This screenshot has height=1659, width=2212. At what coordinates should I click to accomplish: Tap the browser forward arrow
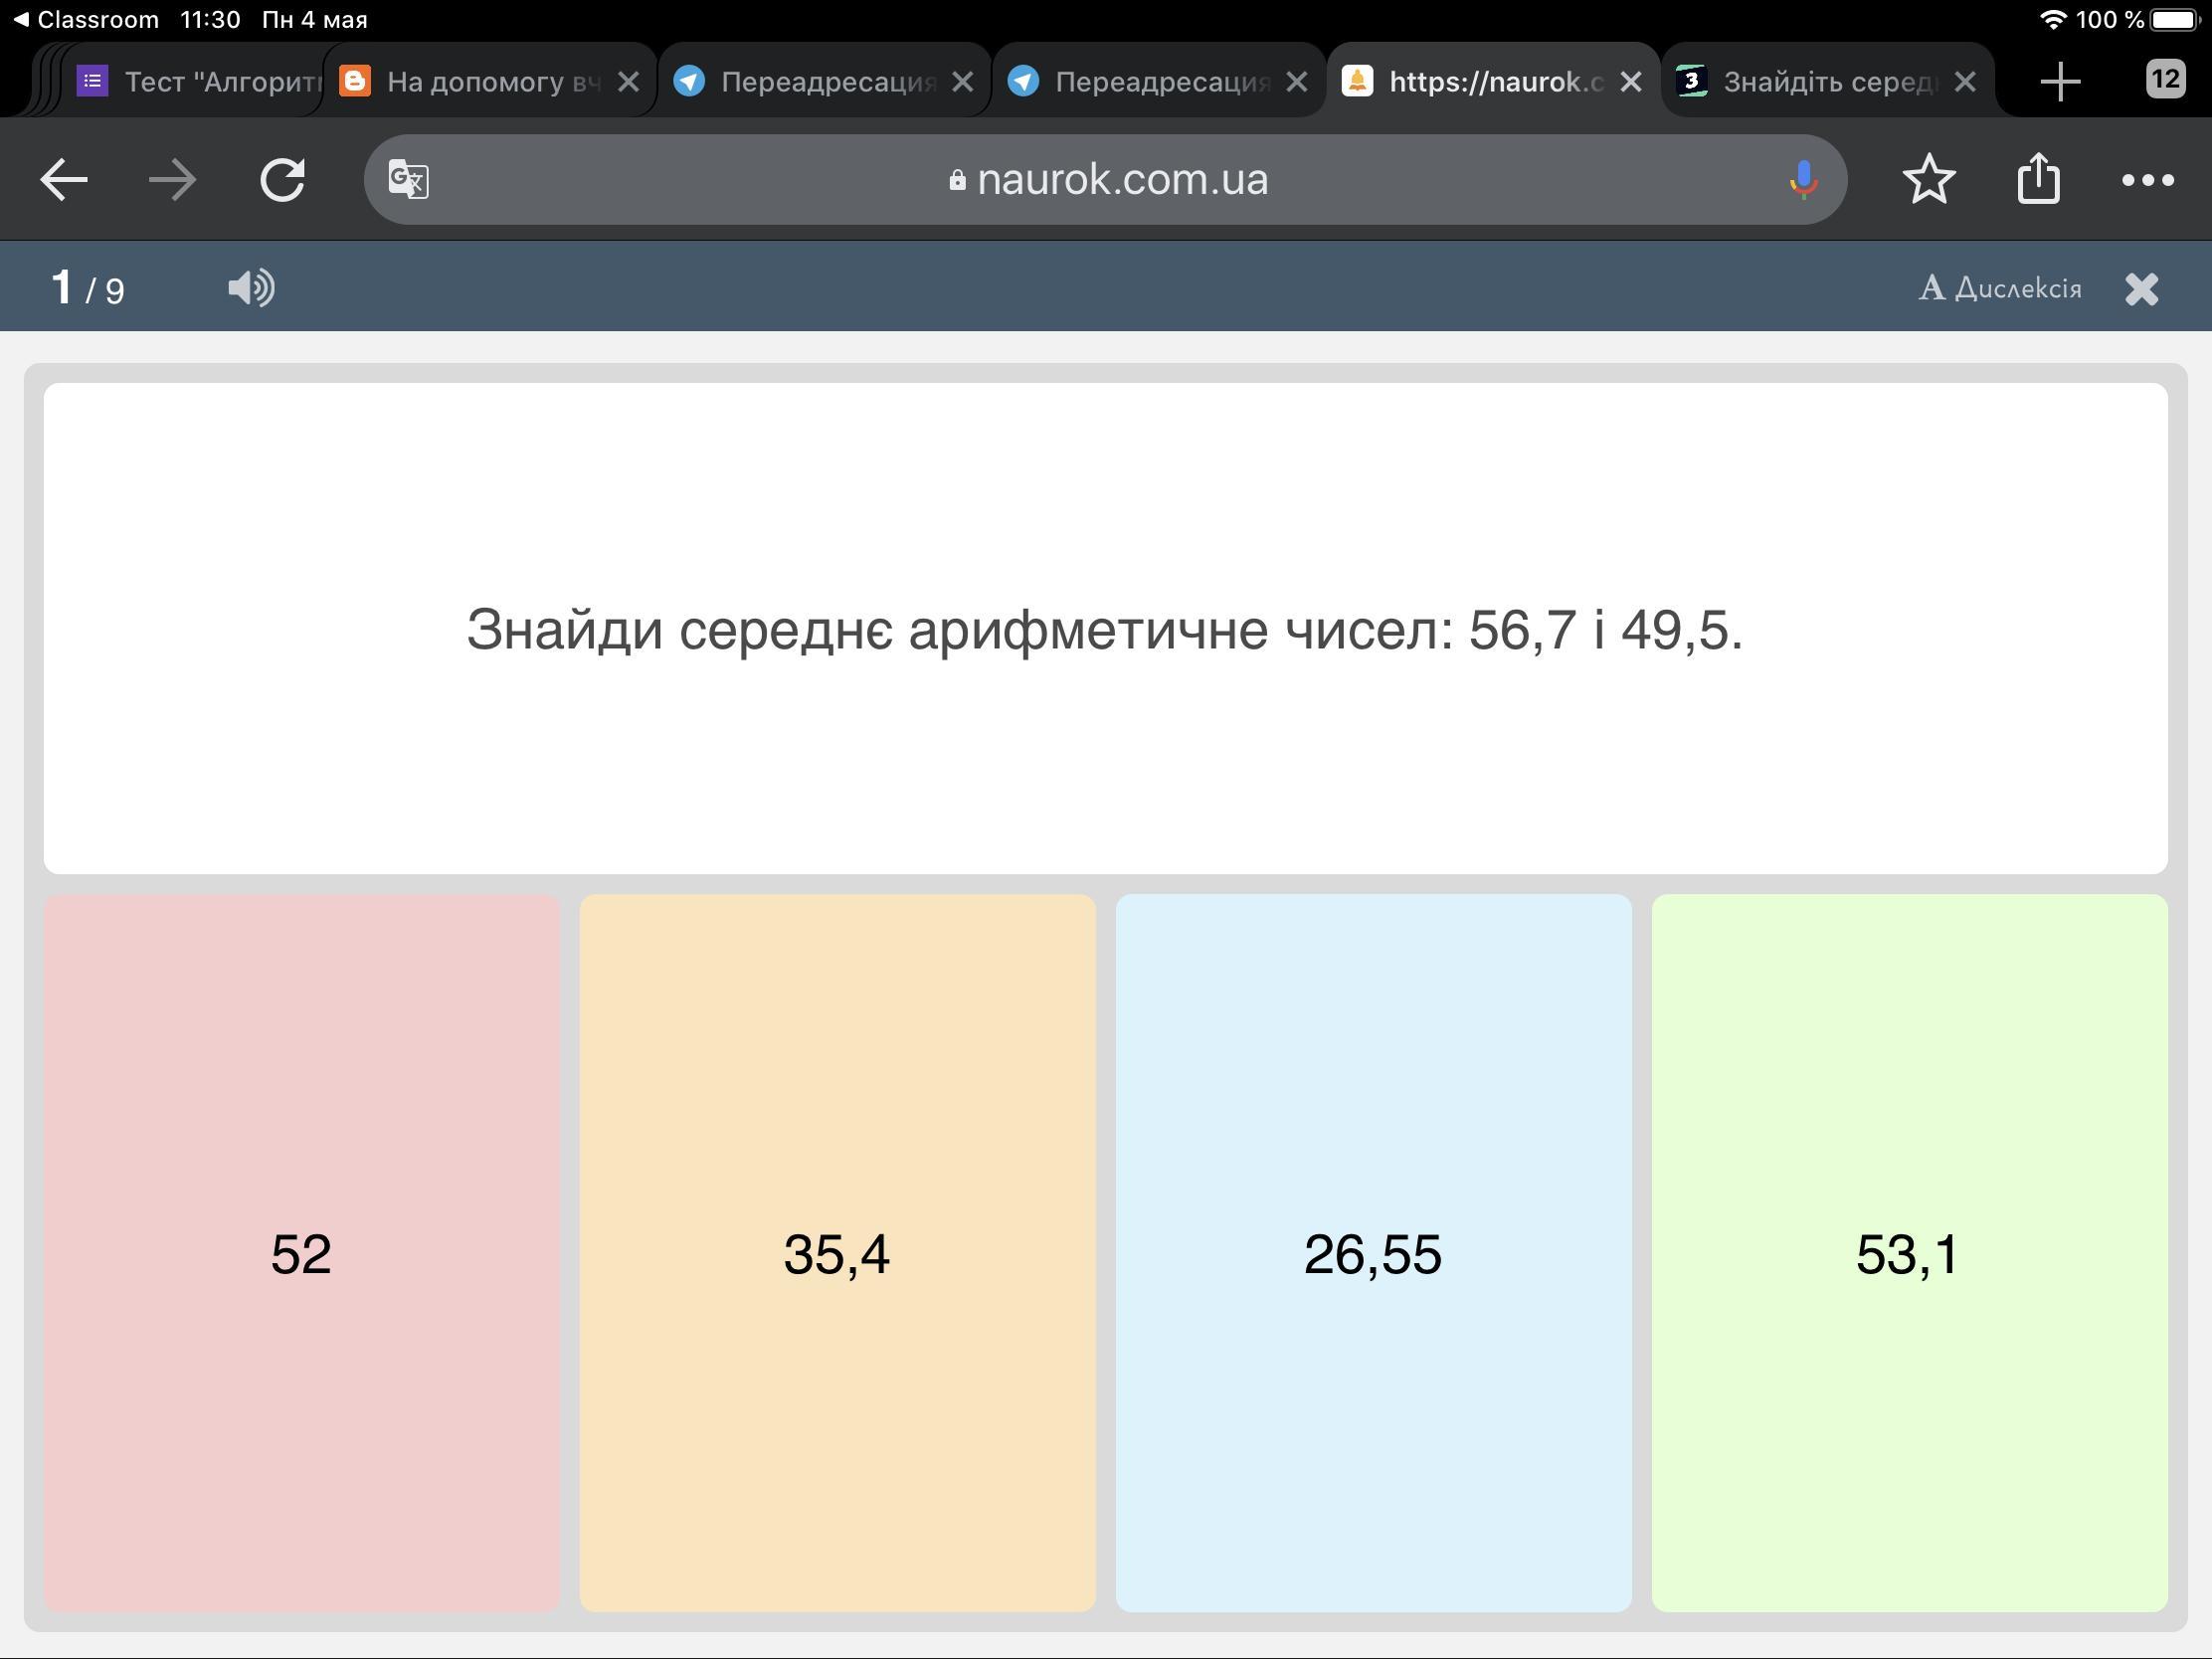(x=172, y=180)
